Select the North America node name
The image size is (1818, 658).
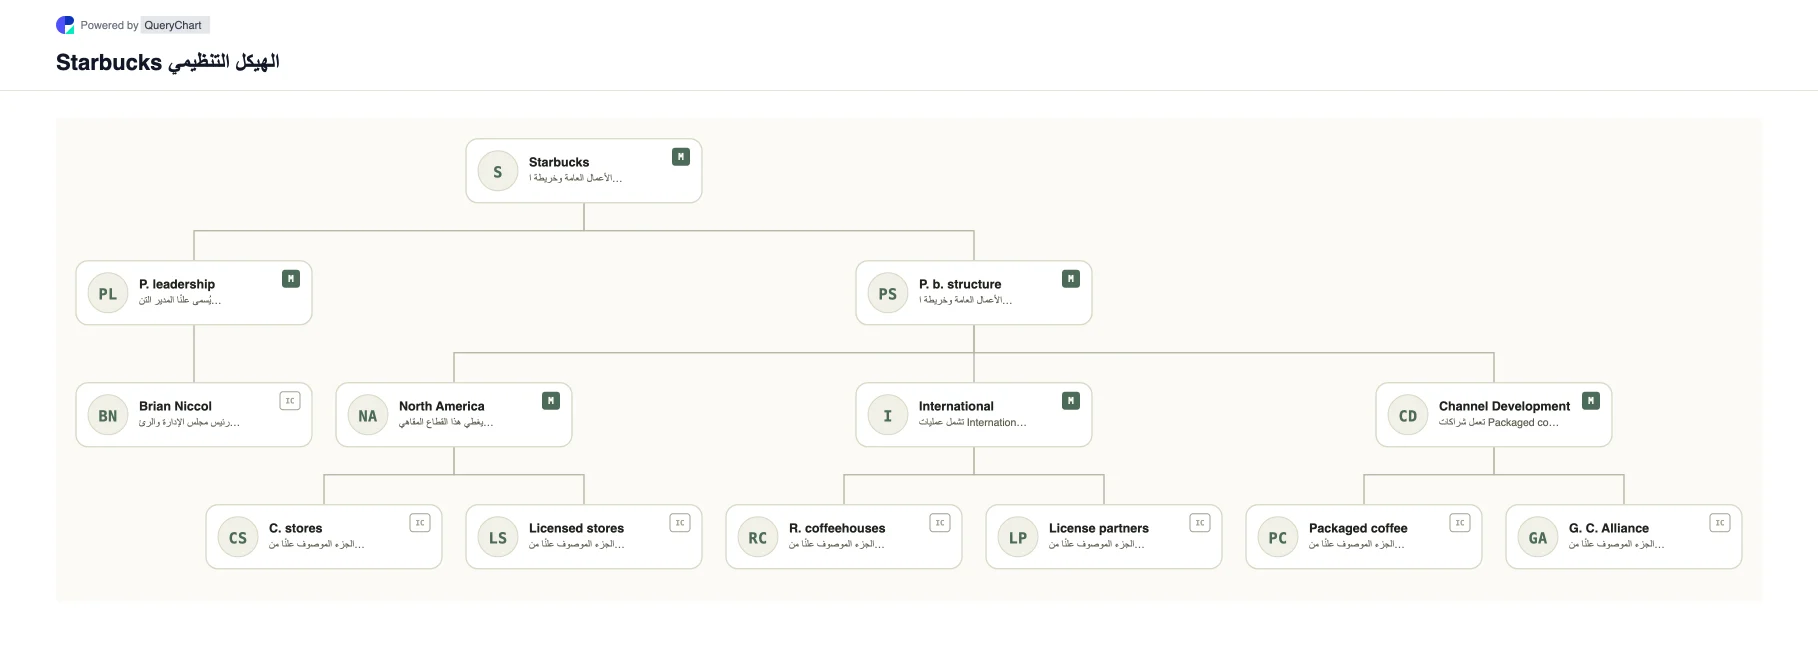pyautogui.click(x=441, y=406)
